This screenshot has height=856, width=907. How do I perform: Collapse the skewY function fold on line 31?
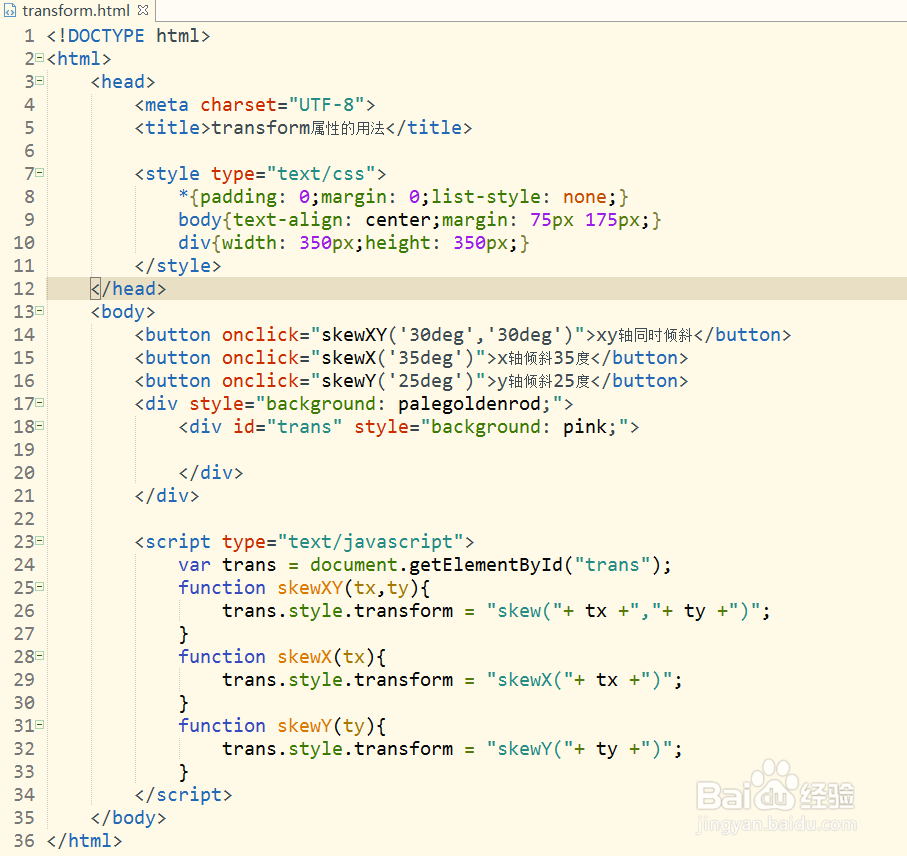click(x=39, y=725)
